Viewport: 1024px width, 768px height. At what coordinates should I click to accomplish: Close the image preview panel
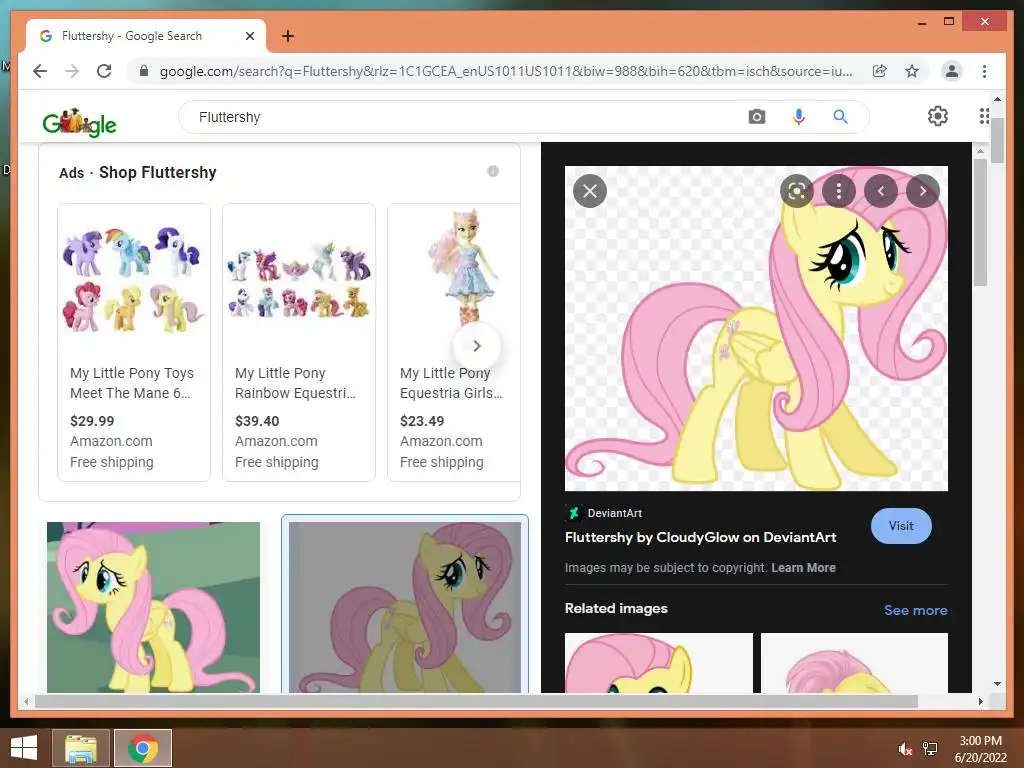(x=590, y=191)
